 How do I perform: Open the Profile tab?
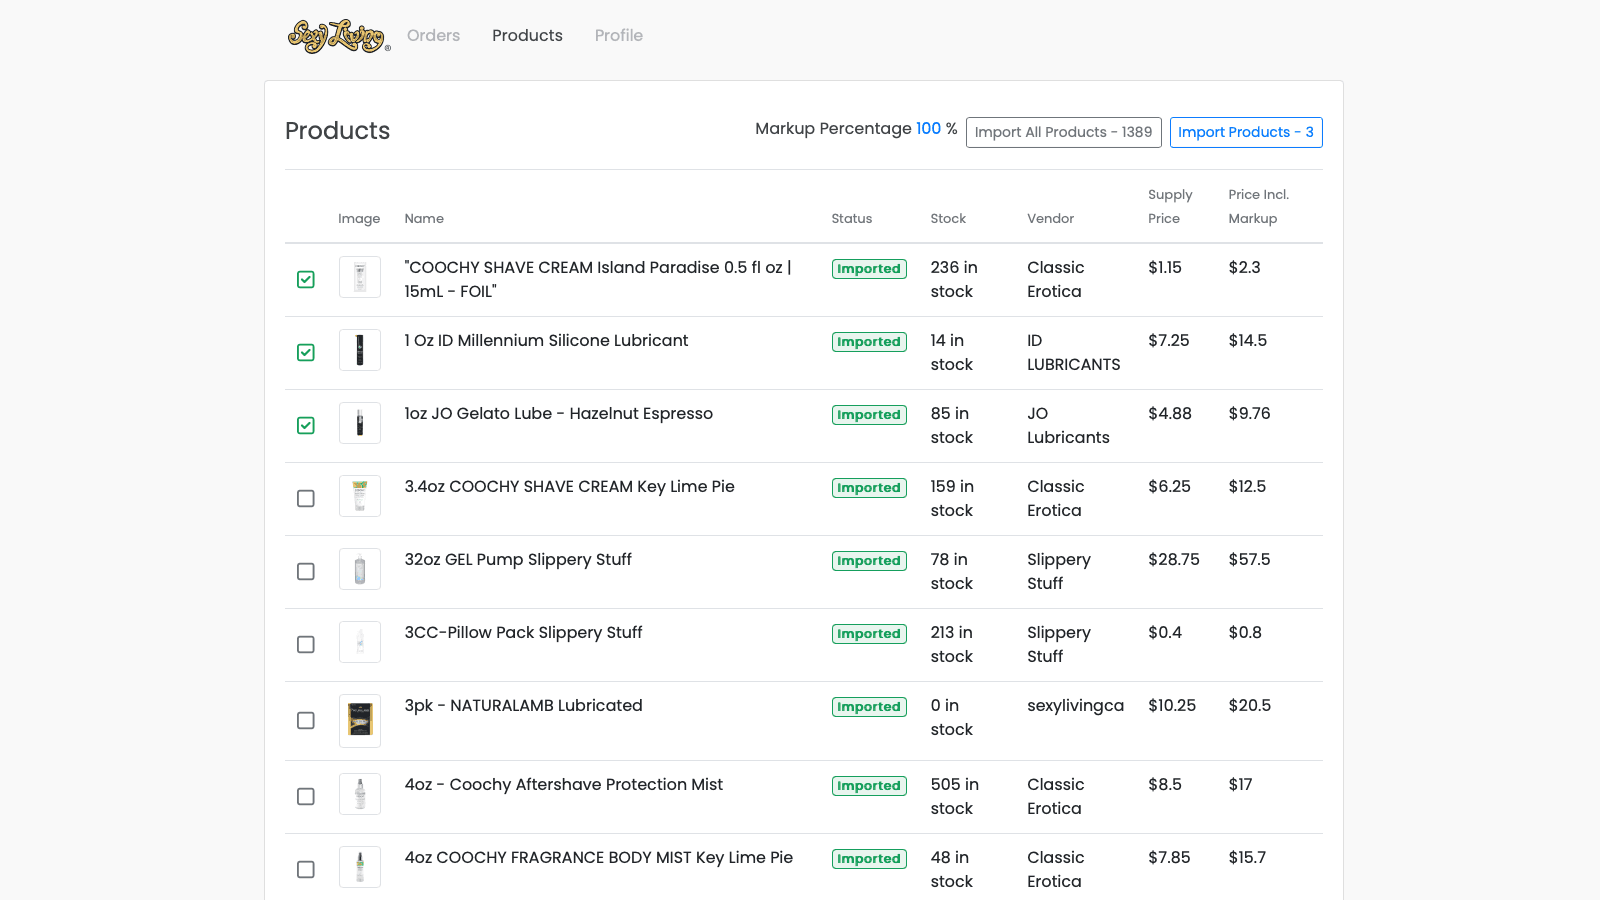pos(618,35)
